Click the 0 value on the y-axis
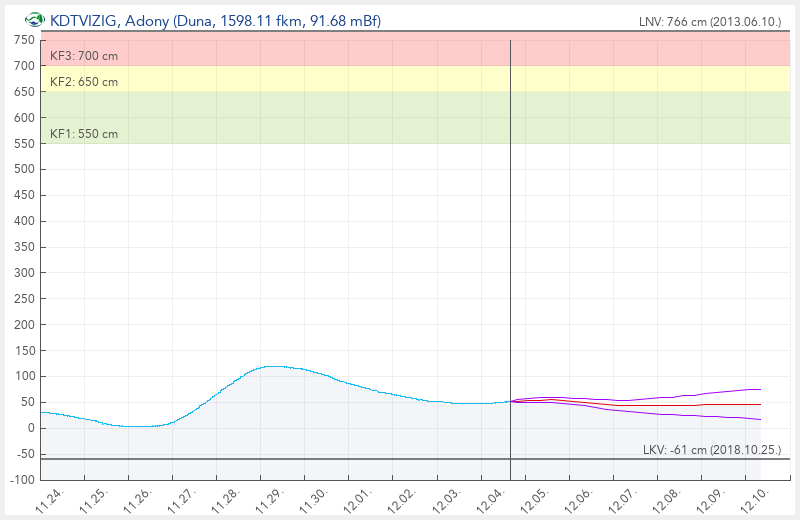This screenshot has height=520, width=800. click(x=31, y=428)
